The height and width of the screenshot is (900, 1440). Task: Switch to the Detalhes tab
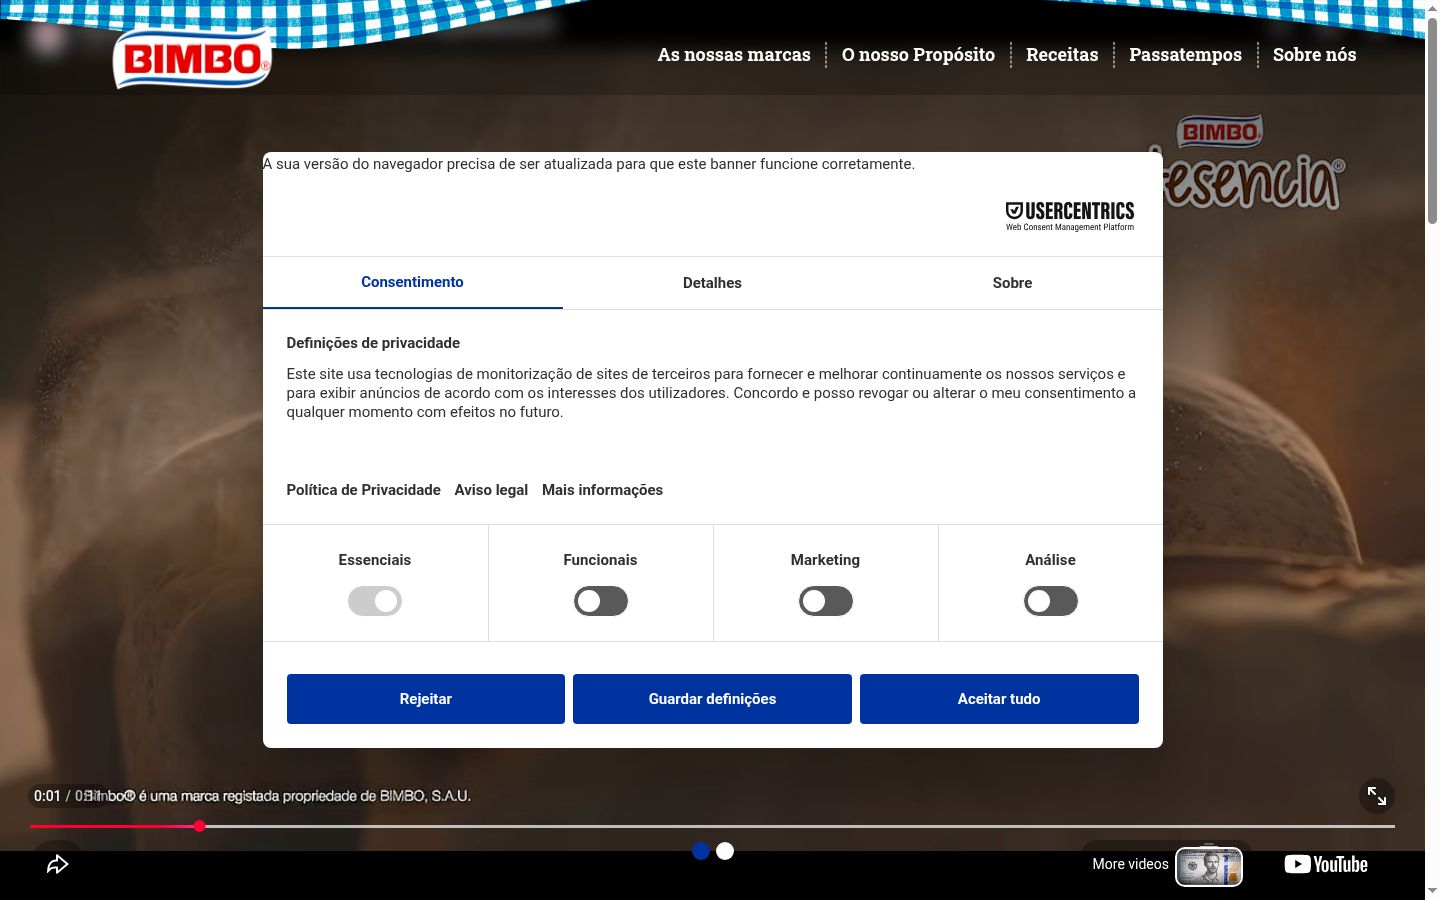(x=712, y=283)
